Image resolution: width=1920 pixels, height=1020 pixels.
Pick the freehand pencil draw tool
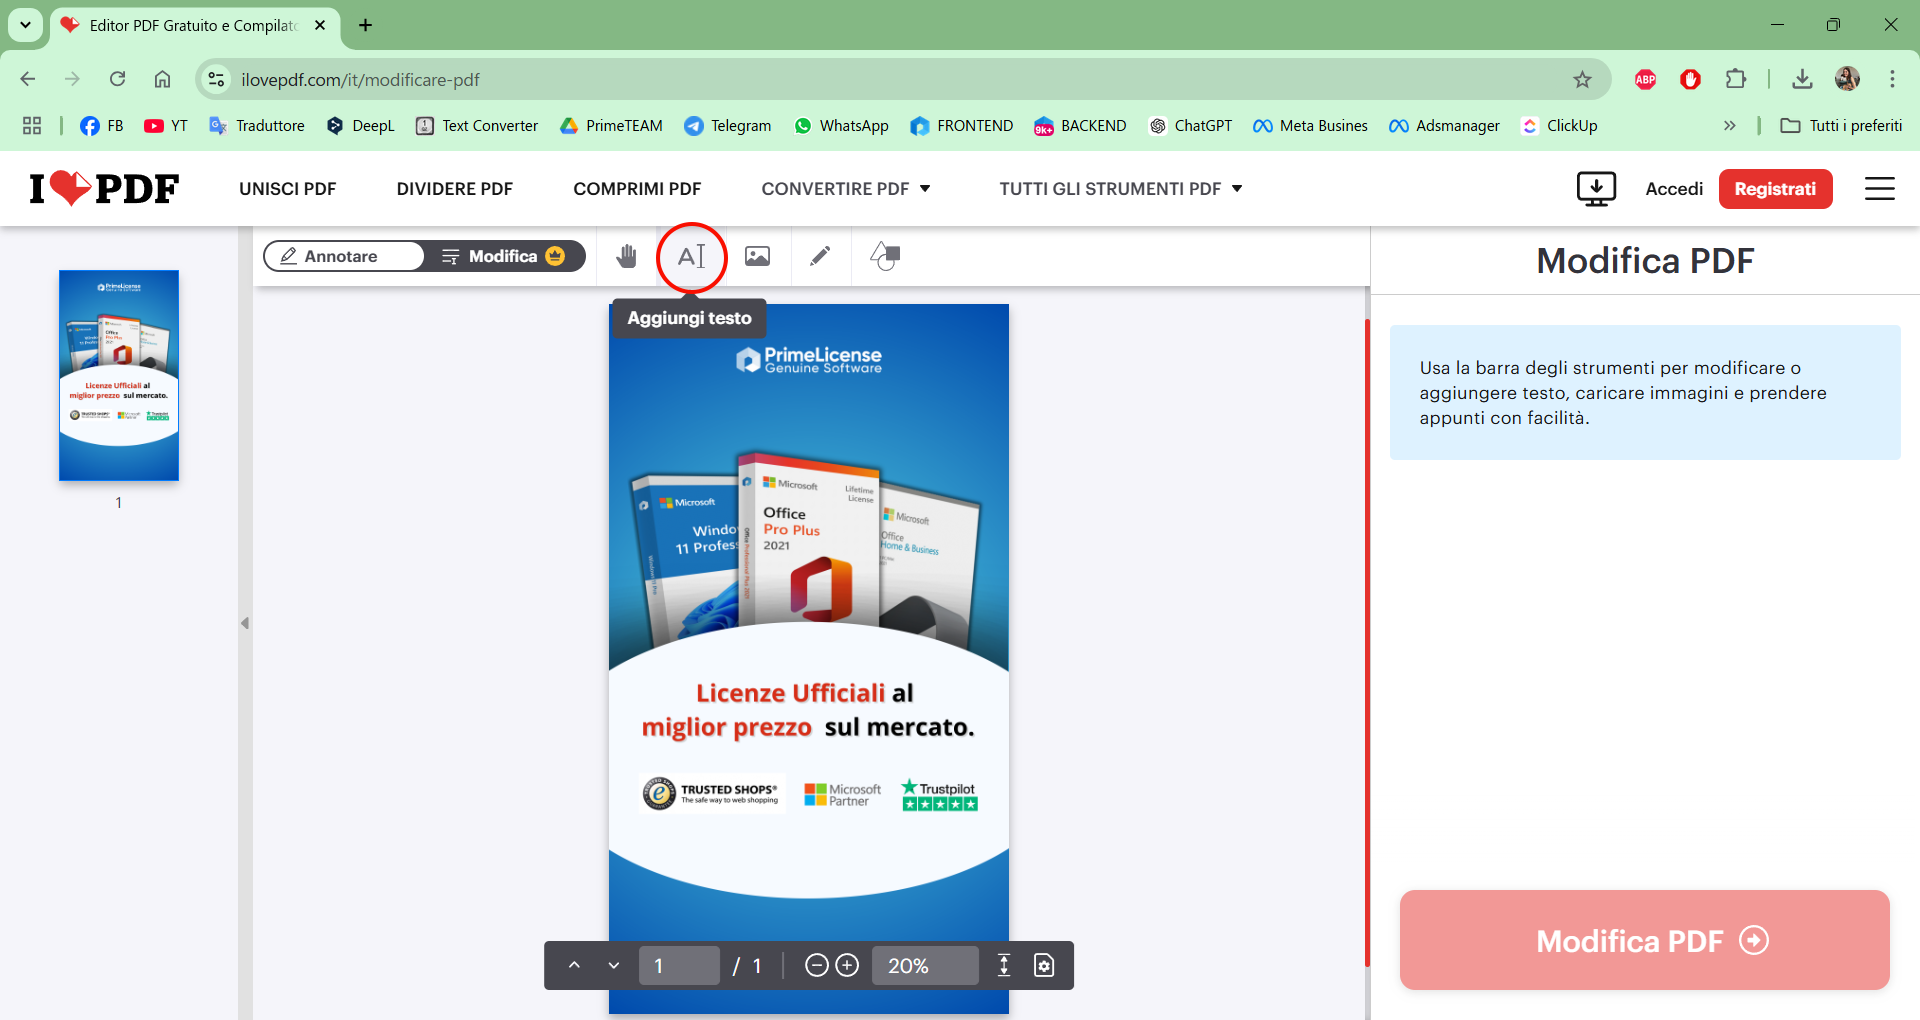(x=820, y=256)
